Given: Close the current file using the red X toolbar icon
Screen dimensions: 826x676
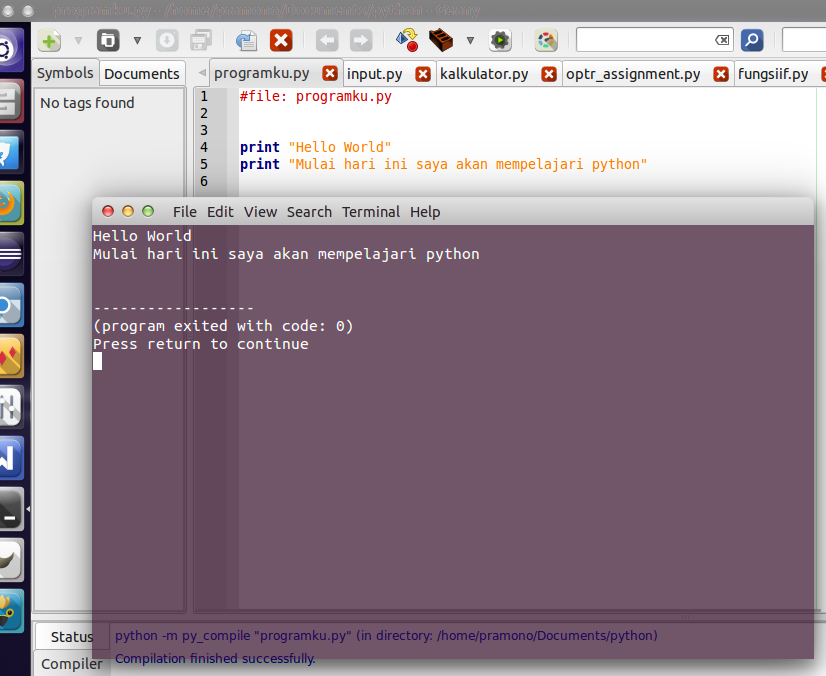Looking at the screenshot, I should tap(282, 41).
